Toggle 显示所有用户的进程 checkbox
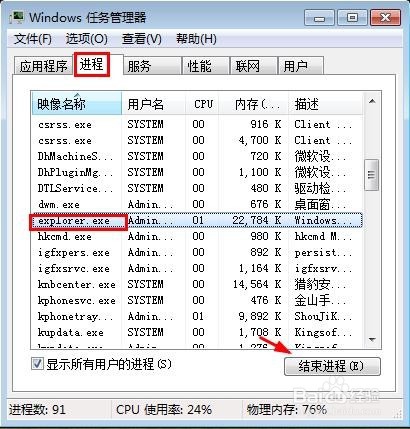This screenshot has width=410, height=429. coord(37,364)
